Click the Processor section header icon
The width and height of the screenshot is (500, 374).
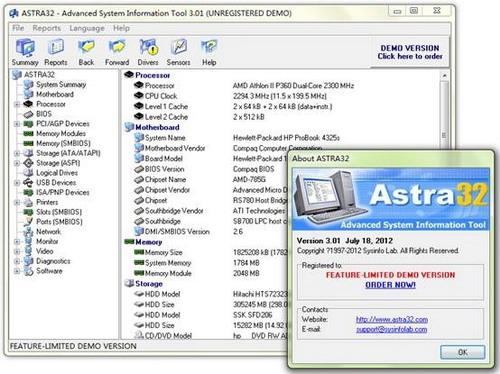[x=129, y=75]
